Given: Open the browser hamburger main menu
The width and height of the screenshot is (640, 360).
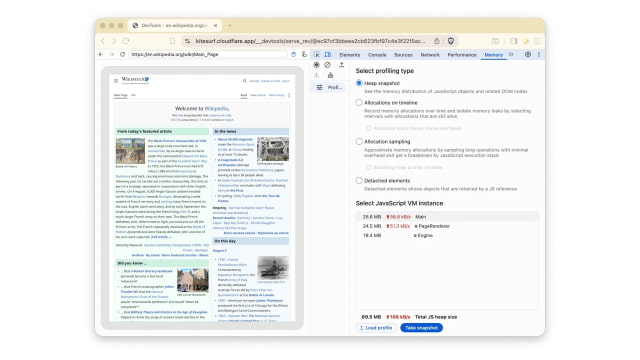Looking at the screenshot, I should 537,41.
